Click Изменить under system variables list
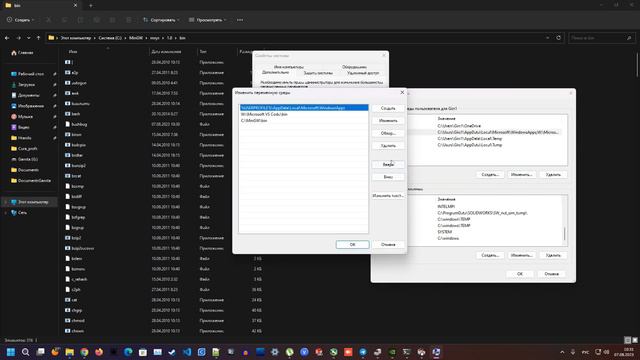This screenshot has height=360, width=640. 522,255
